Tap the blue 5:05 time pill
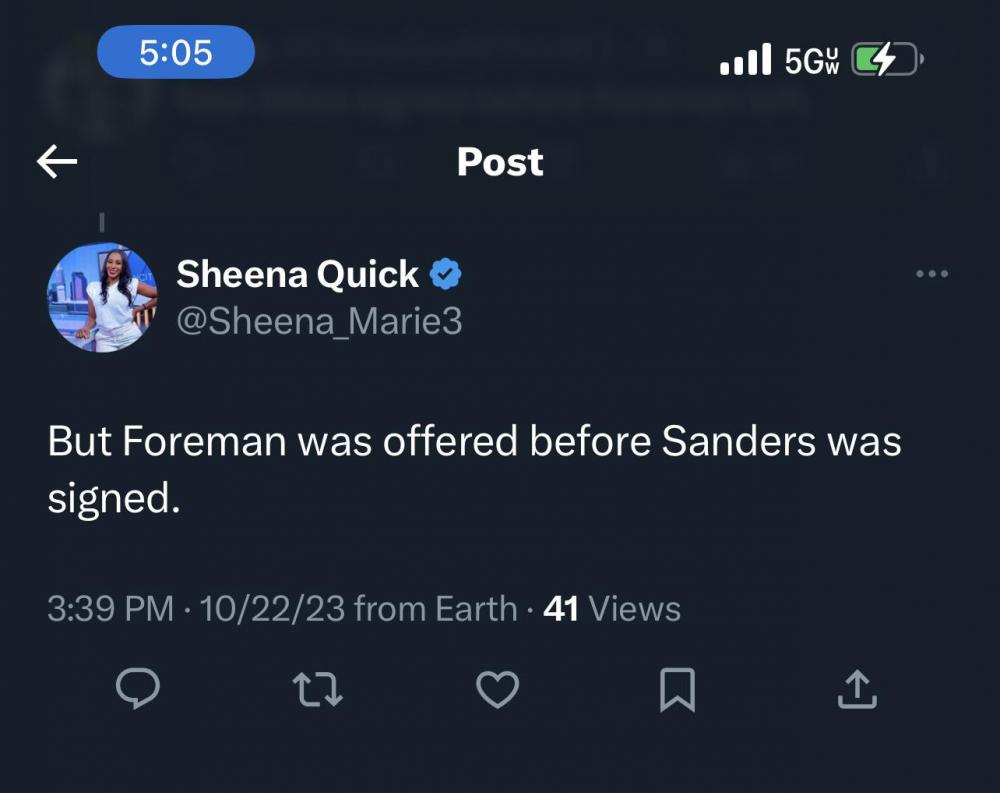 pyautogui.click(x=176, y=52)
